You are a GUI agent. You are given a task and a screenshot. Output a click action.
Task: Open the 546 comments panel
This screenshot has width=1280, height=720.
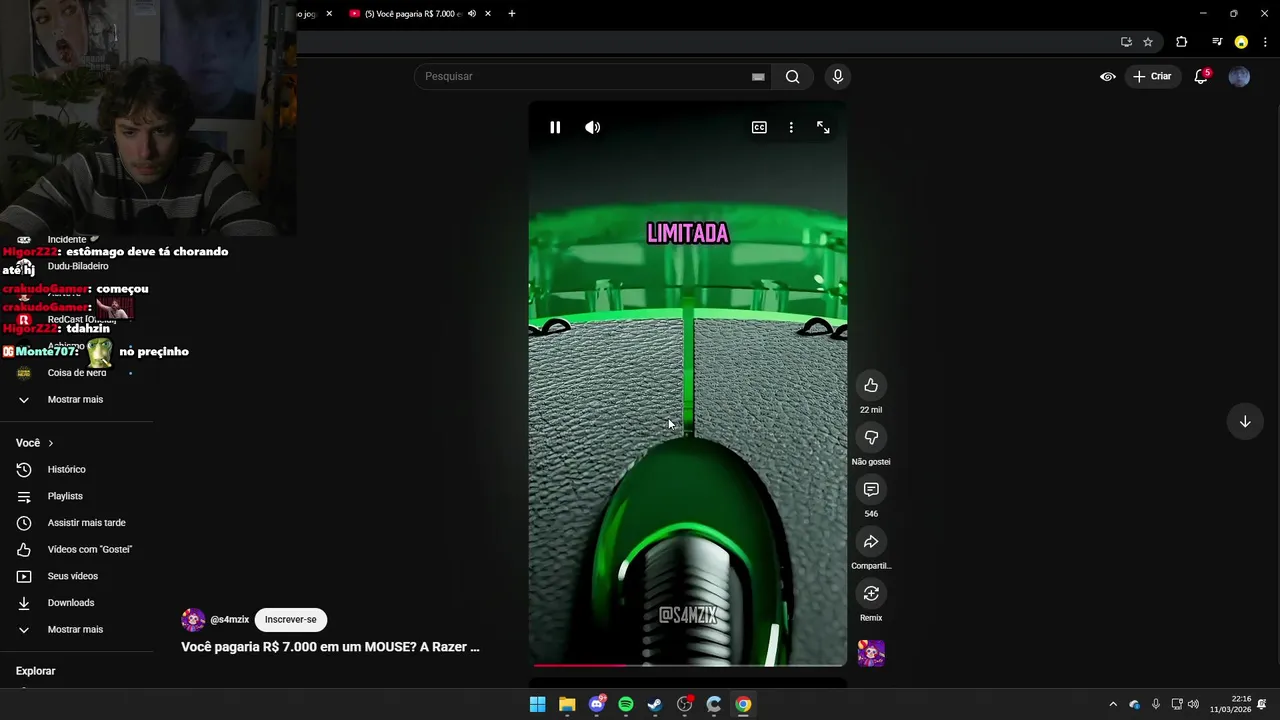[871, 489]
